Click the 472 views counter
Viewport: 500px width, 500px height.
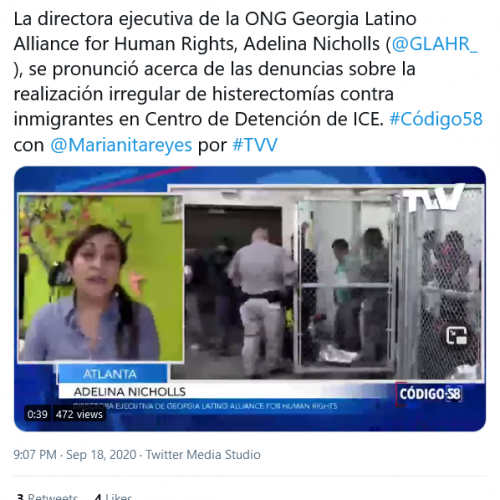coord(79,414)
